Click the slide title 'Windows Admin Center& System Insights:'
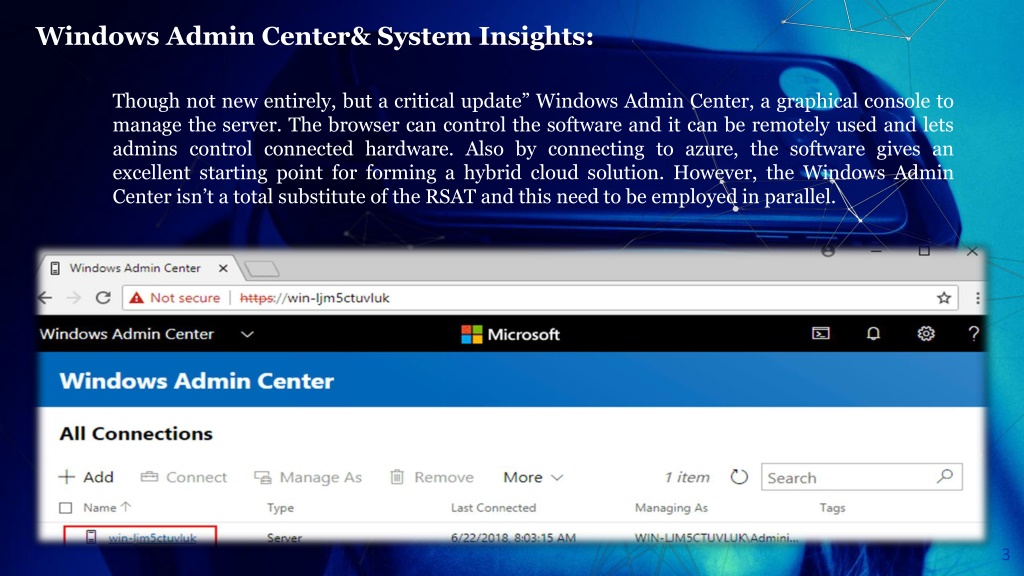Image resolution: width=1024 pixels, height=576 pixels. pyautogui.click(x=314, y=36)
